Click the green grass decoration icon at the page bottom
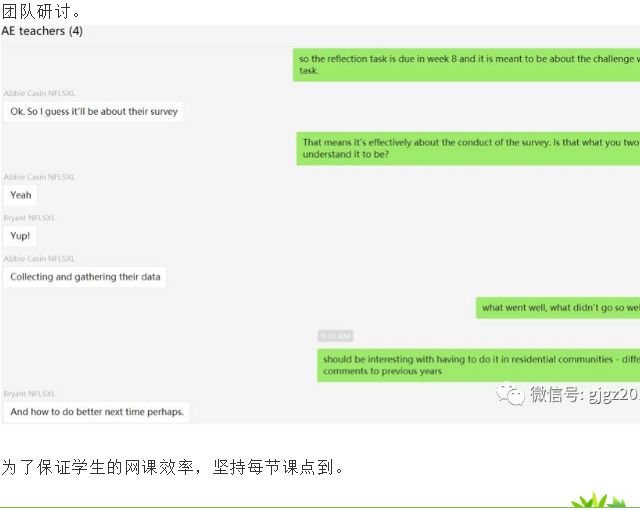This screenshot has height=511, width=640. [x=598, y=500]
